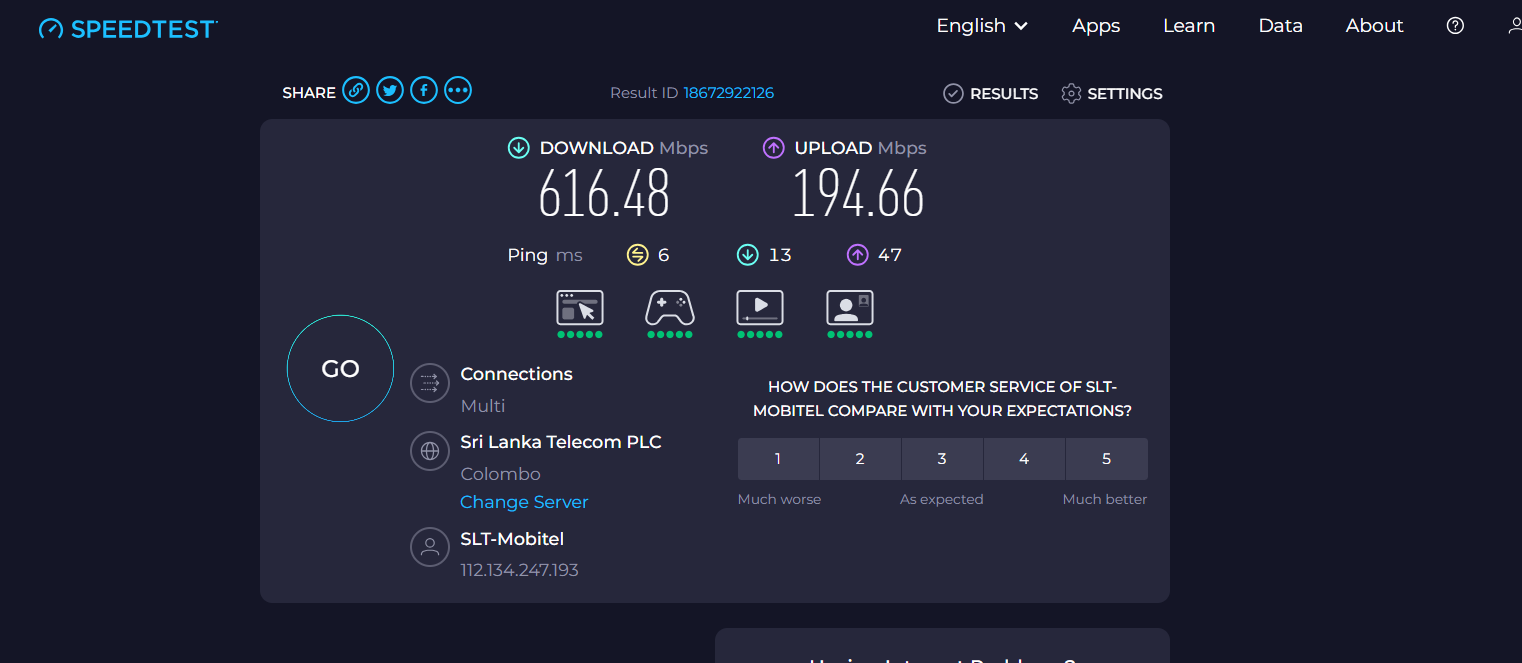Open Result ID 18672922126 link

tap(728, 93)
